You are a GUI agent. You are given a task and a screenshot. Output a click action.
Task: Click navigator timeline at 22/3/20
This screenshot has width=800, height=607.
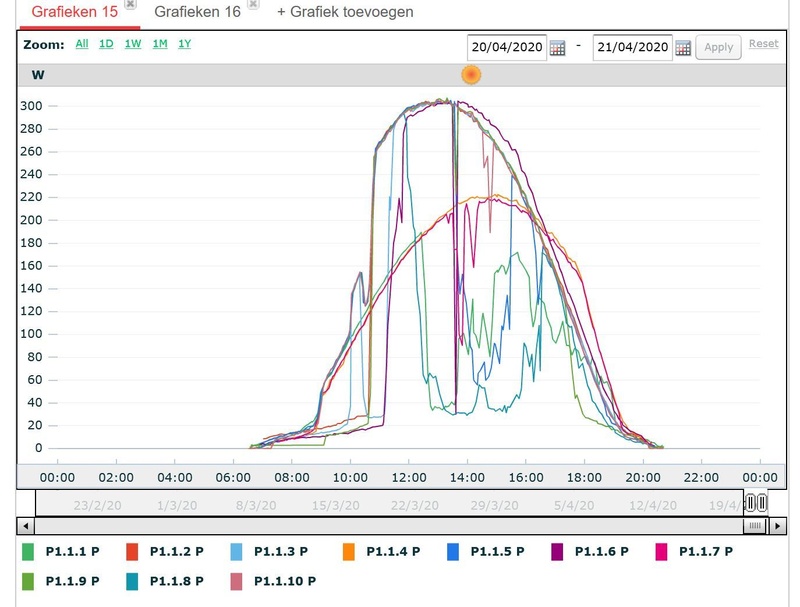(x=415, y=505)
